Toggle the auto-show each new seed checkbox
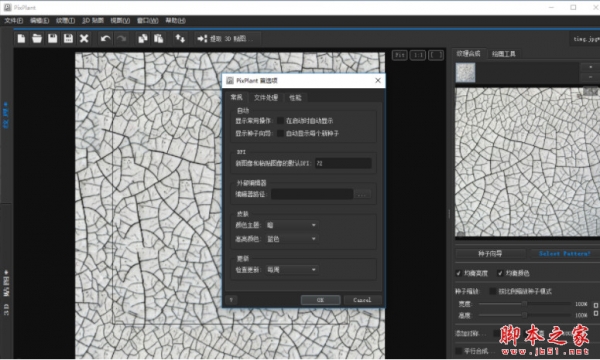 pyautogui.click(x=280, y=134)
